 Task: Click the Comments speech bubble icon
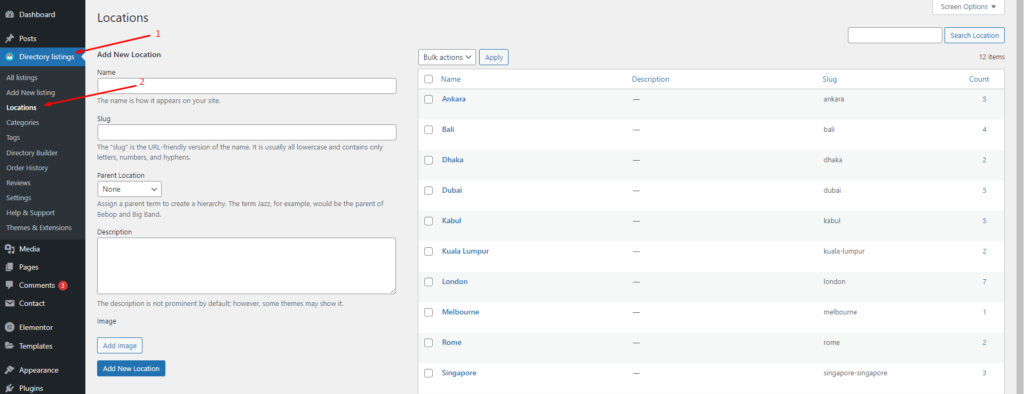pos(10,286)
